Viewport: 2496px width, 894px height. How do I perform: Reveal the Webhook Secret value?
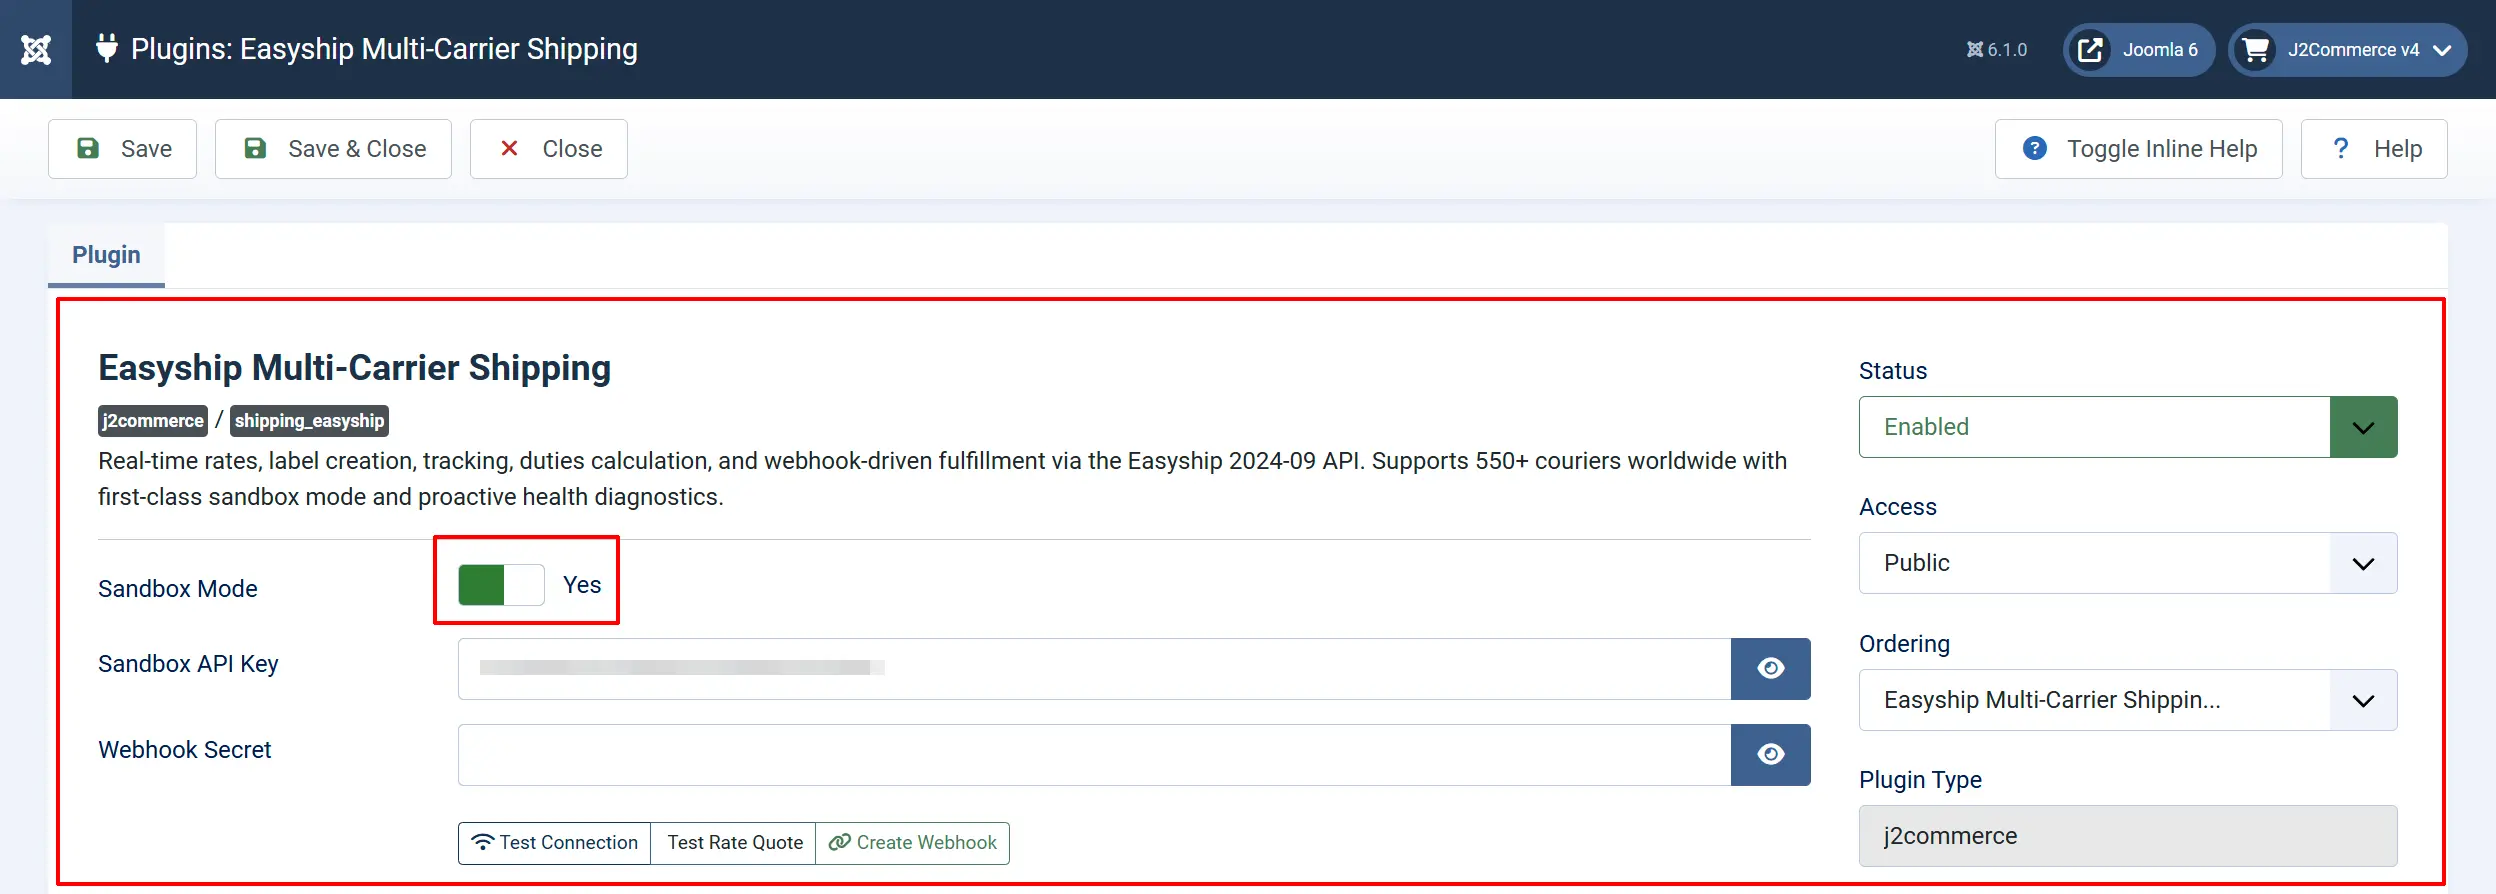(1771, 755)
